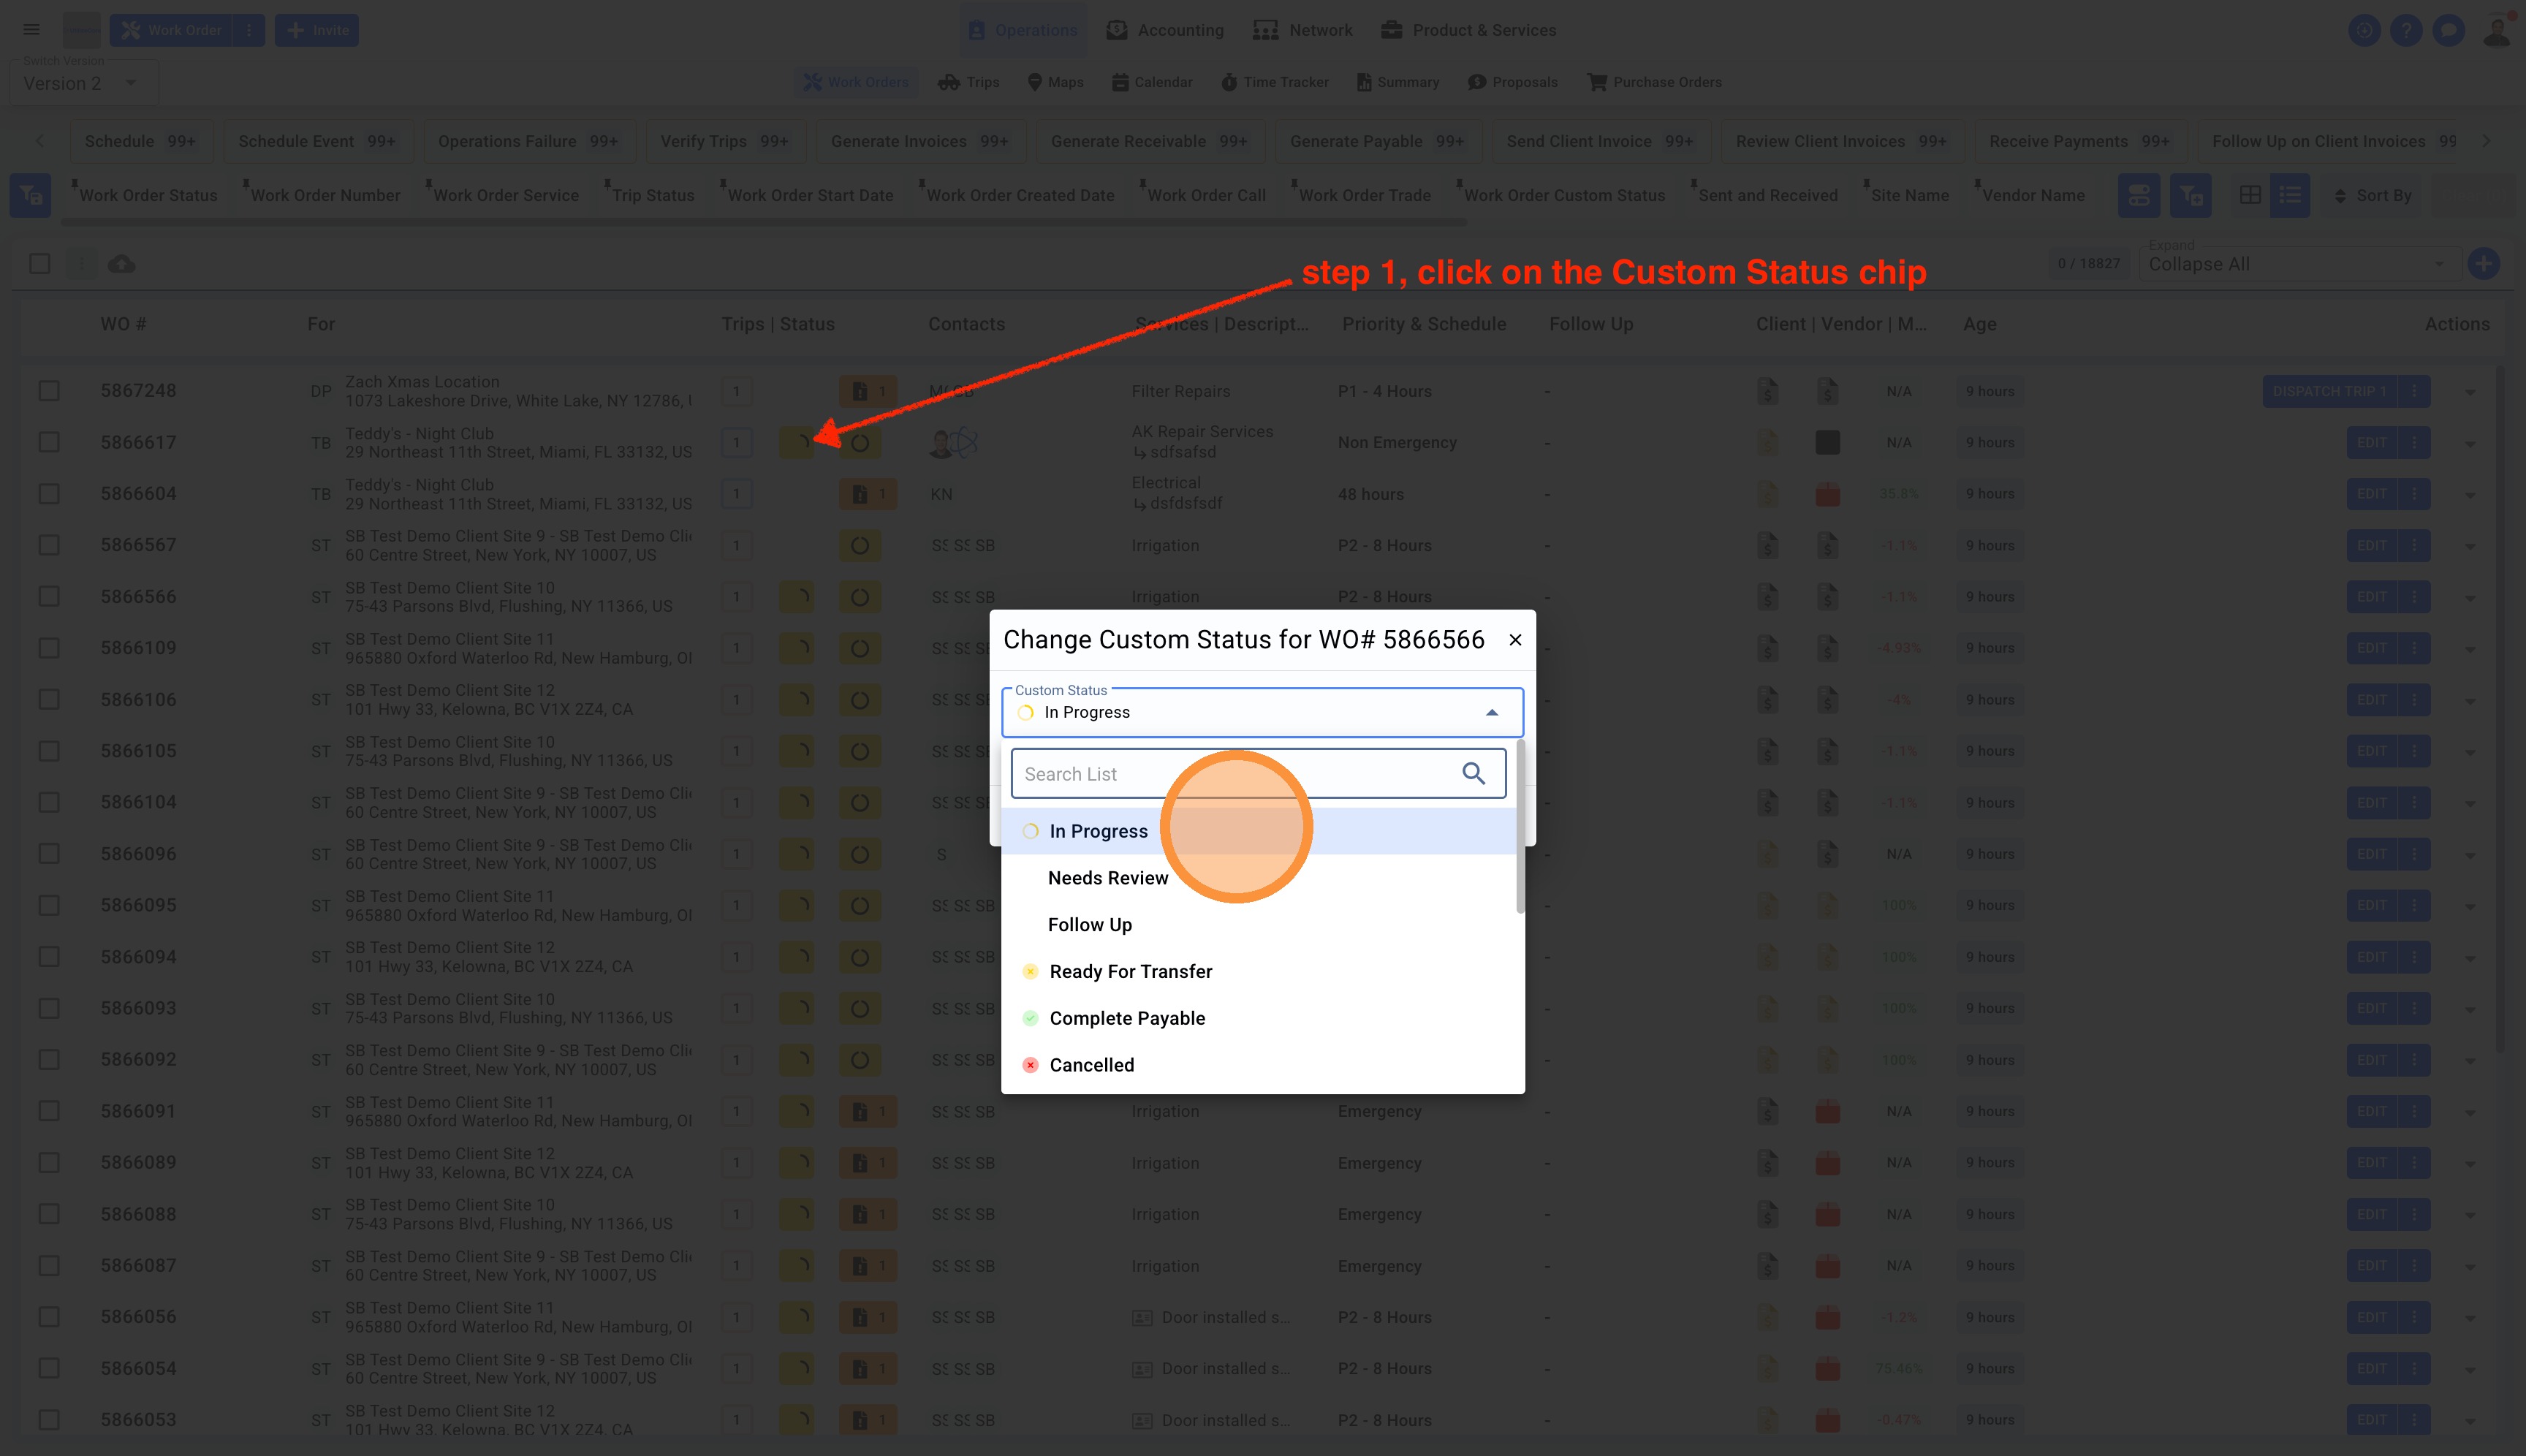Screen dimensions: 2526x1456
Task: Click the Sort By button
Action: tap(2372, 196)
